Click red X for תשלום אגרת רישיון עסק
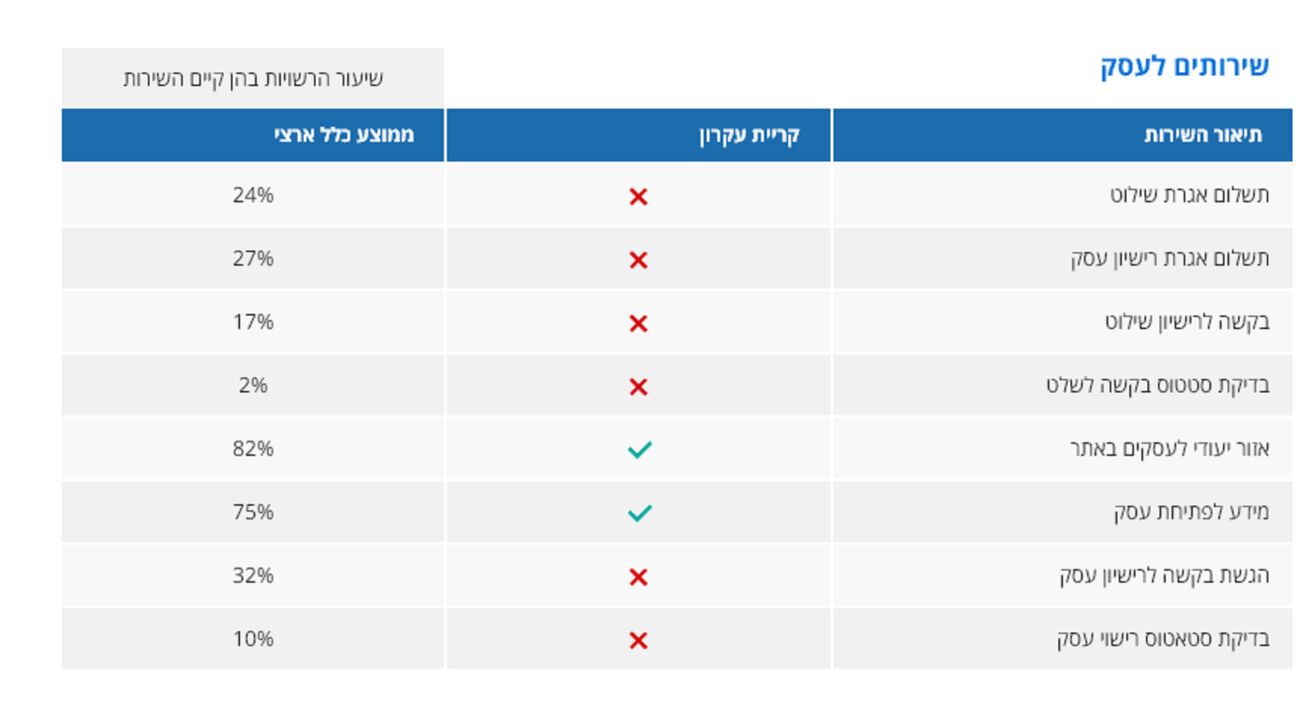 pos(638,260)
